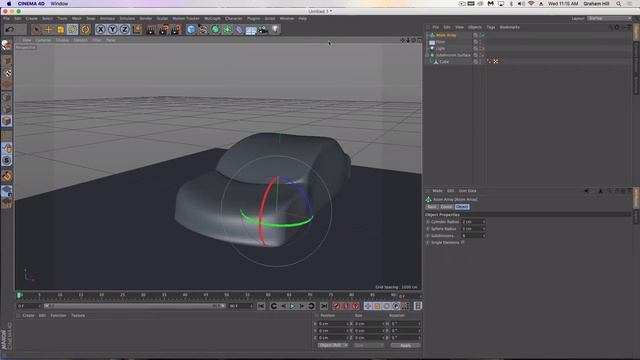The image size is (640, 360).
Task: Click the Camera object icon
Action: pos(263,29)
